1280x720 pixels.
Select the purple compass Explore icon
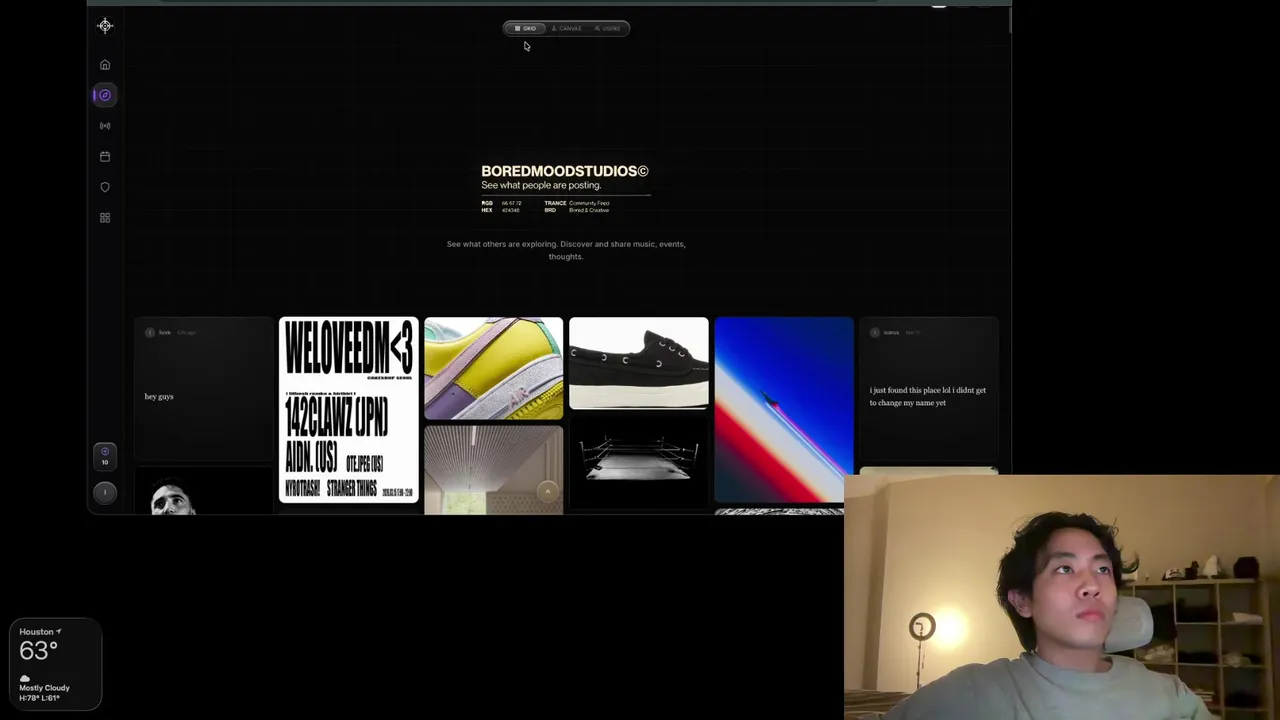(105, 95)
